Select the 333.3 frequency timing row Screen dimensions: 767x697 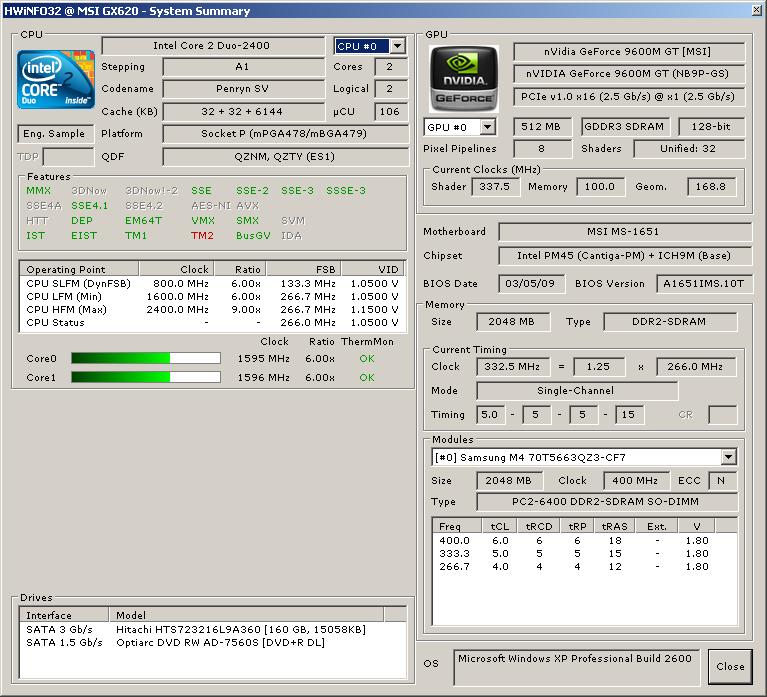[585, 554]
